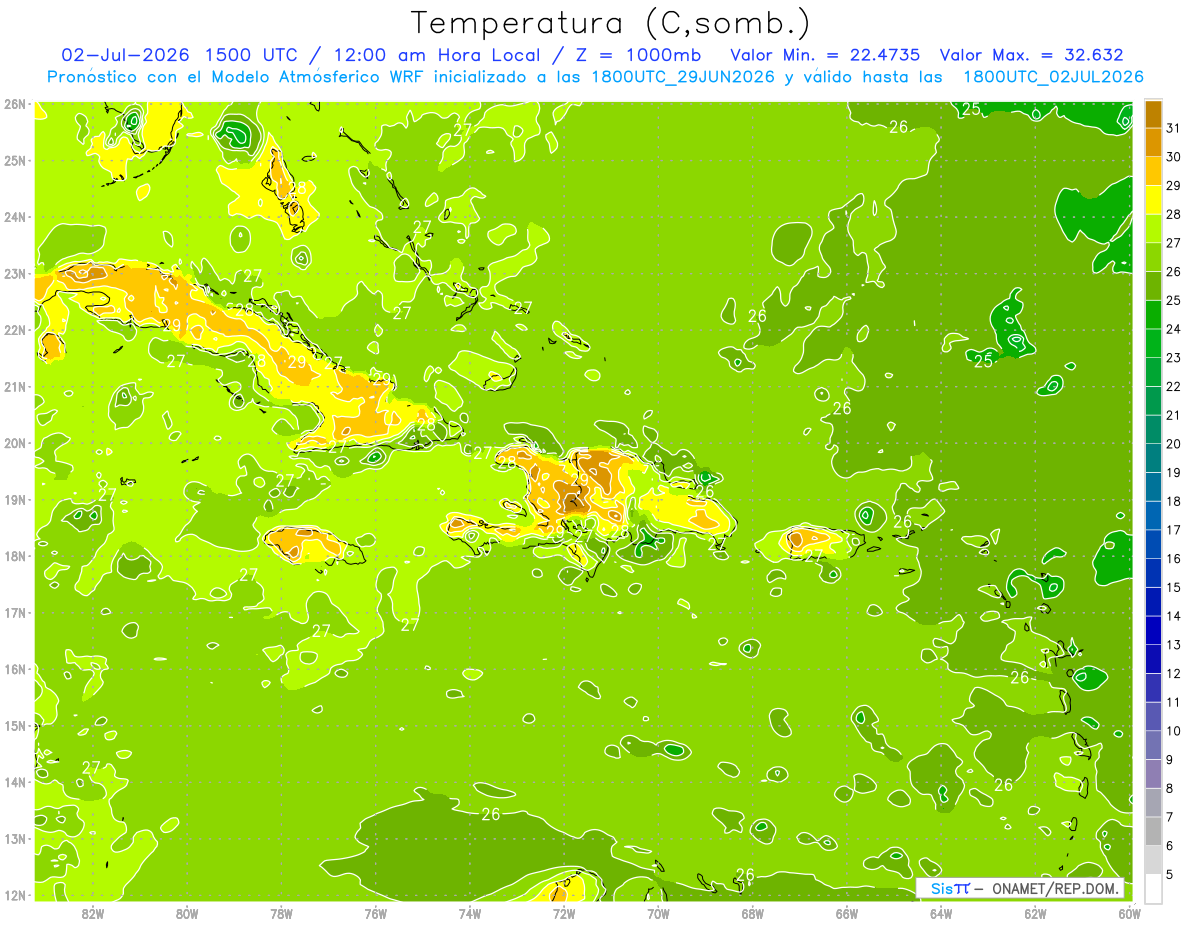The height and width of the screenshot is (927, 1200).
Task: Click the 20N latitude label
Action: click(x=15, y=443)
